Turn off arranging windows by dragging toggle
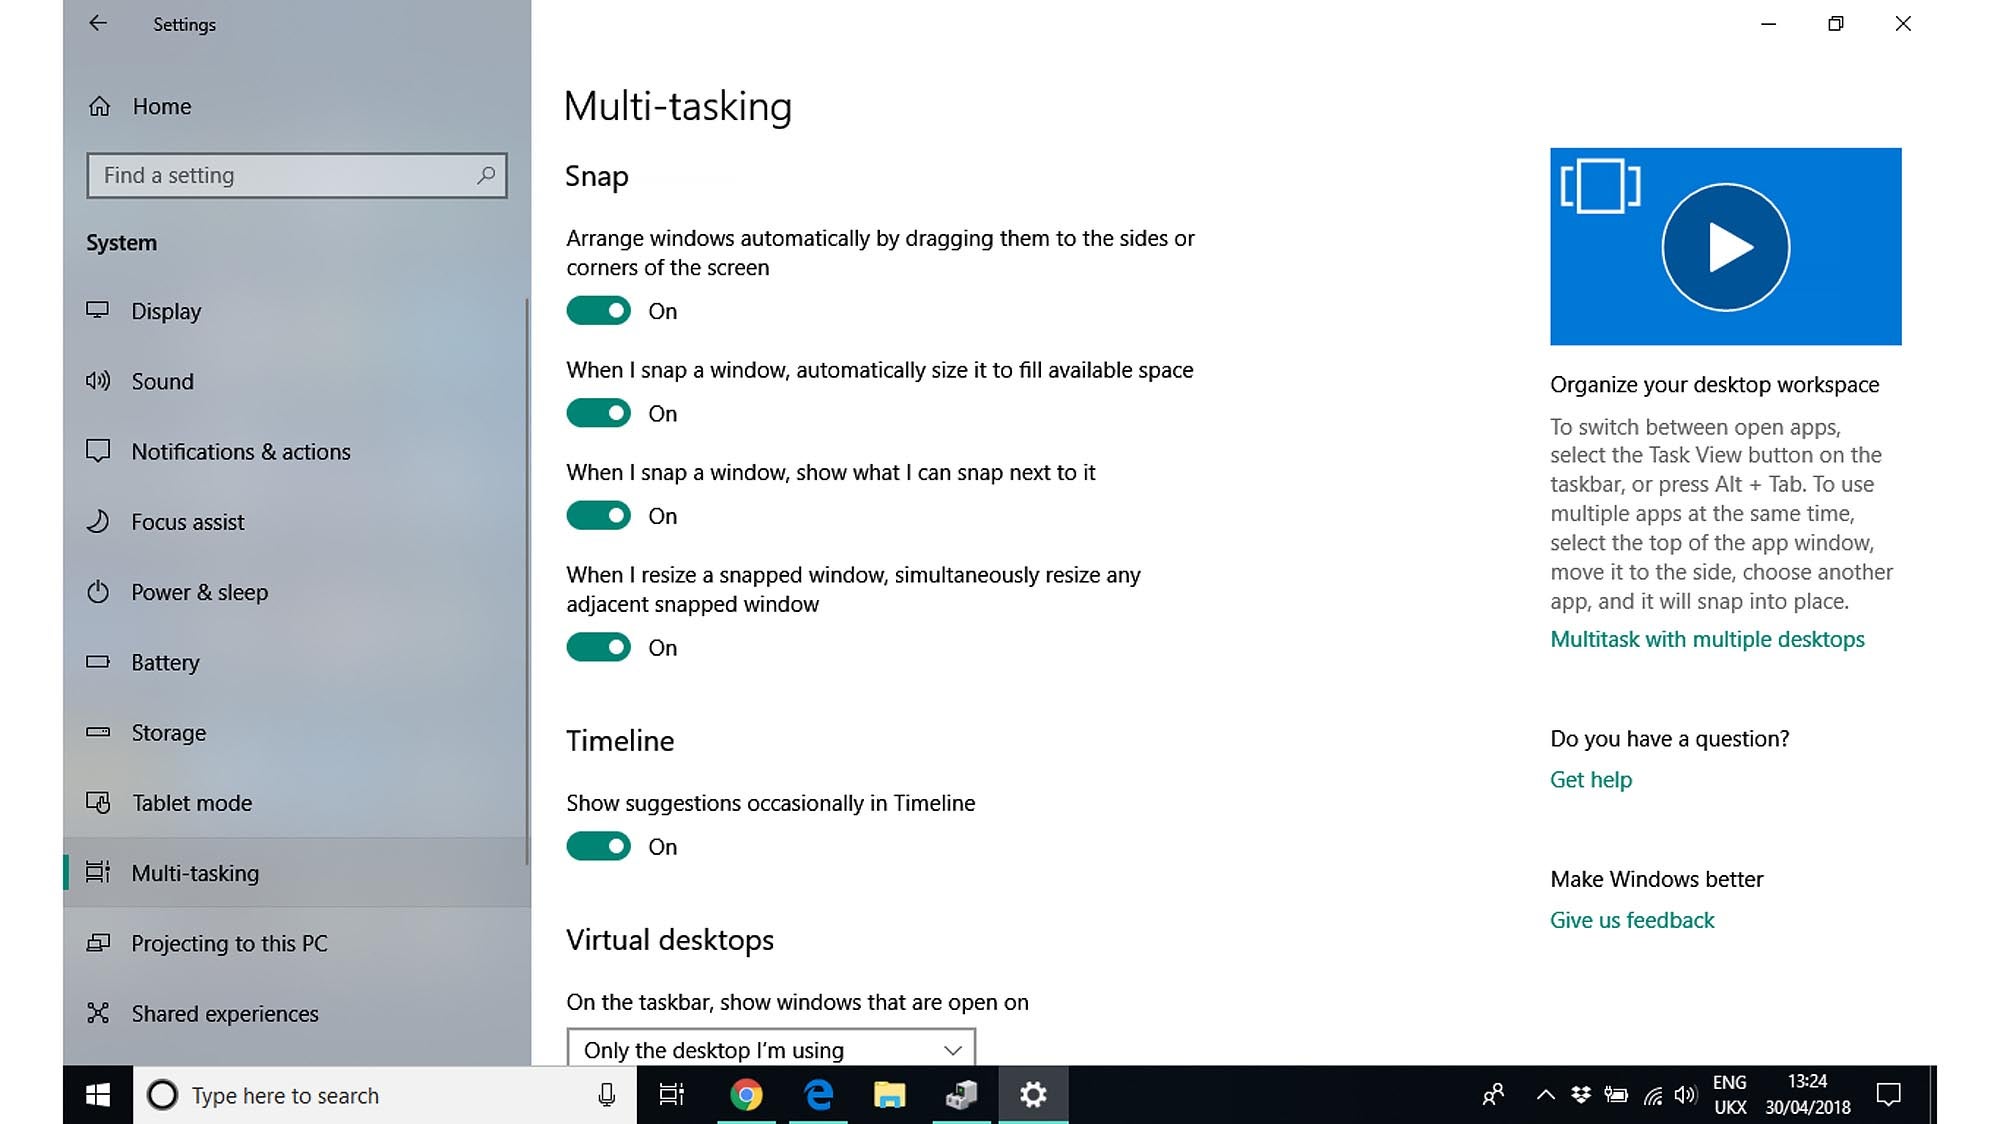The width and height of the screenshot is (2000, 1124). pos(598,311)
